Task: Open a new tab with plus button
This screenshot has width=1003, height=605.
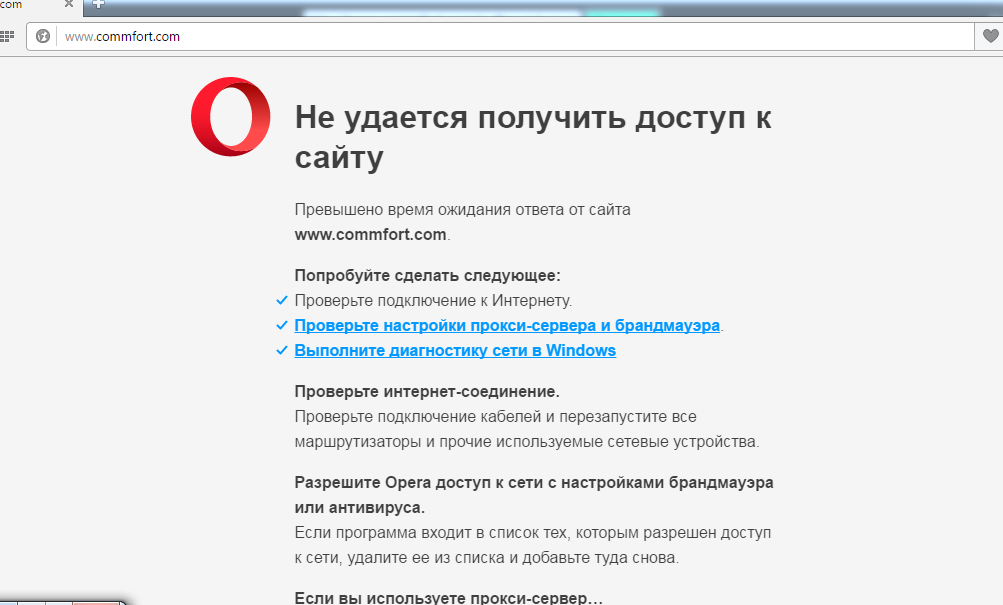Action: coord(98,5)
